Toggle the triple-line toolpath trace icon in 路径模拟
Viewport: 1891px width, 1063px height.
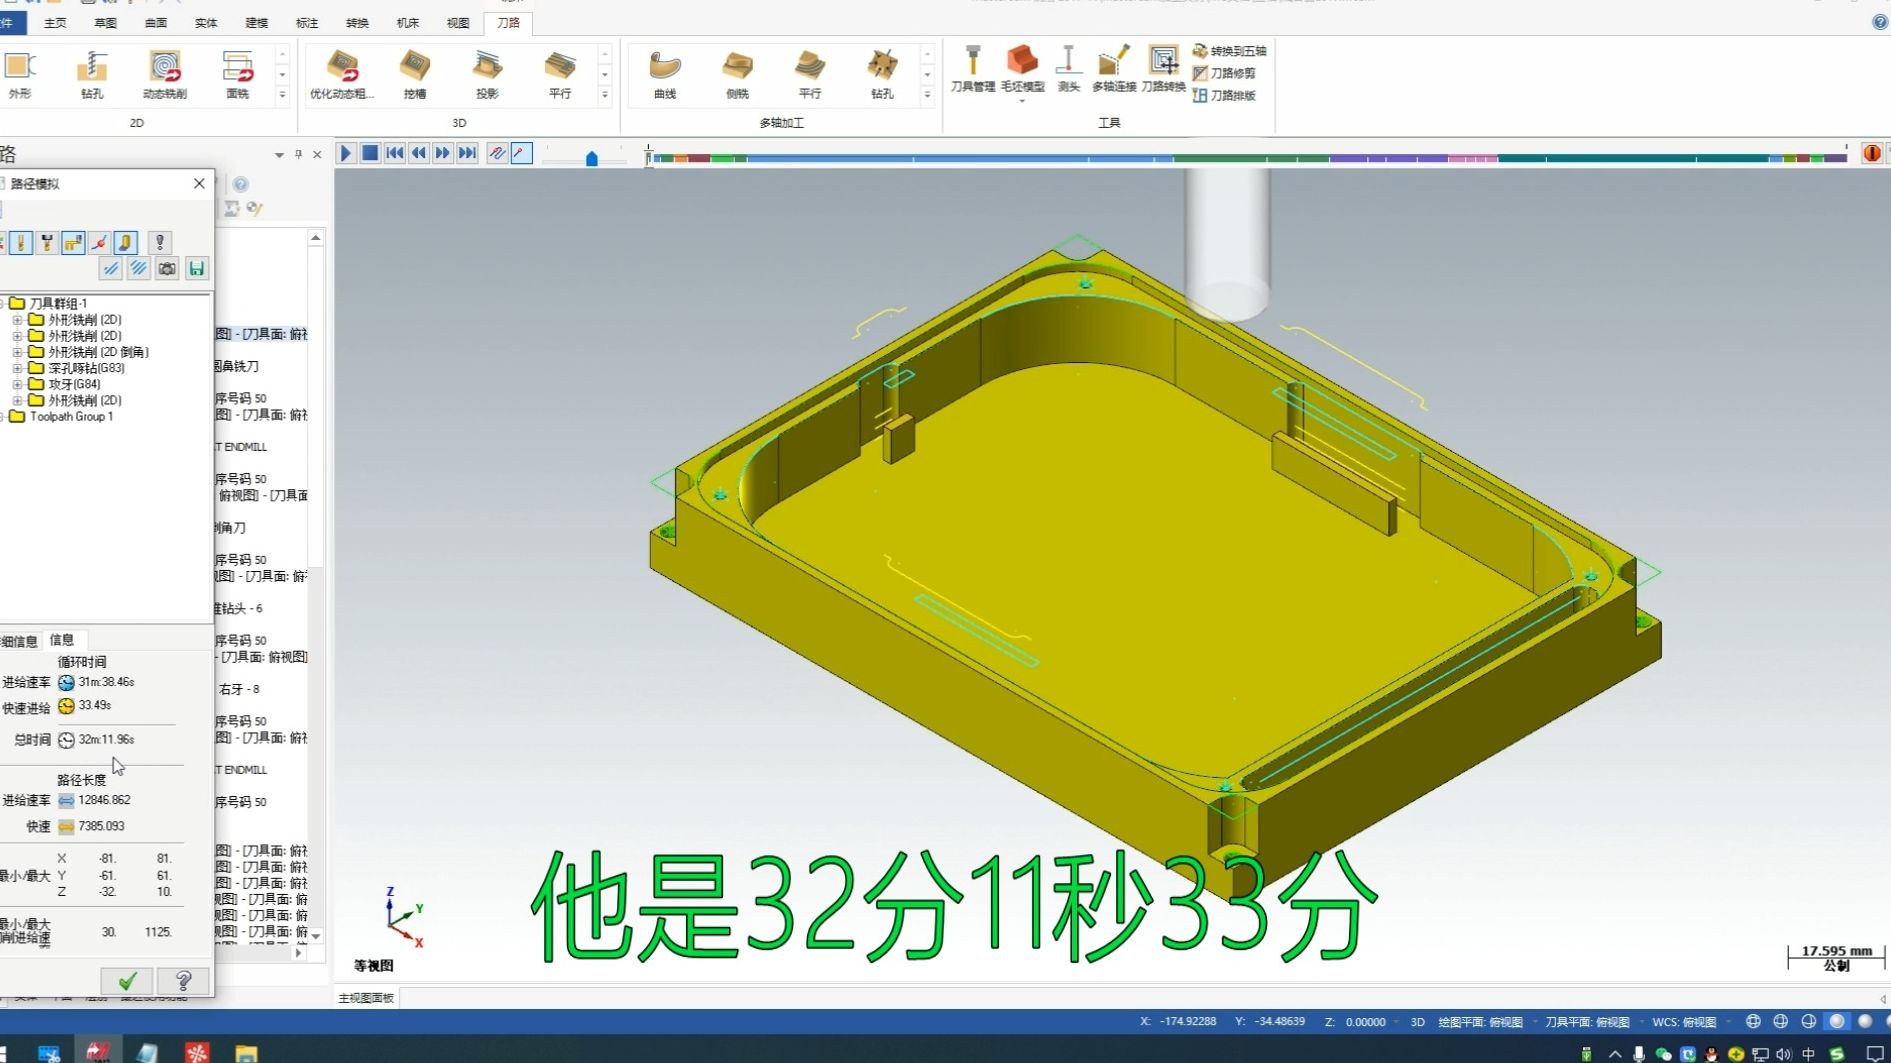click(139, 268)
